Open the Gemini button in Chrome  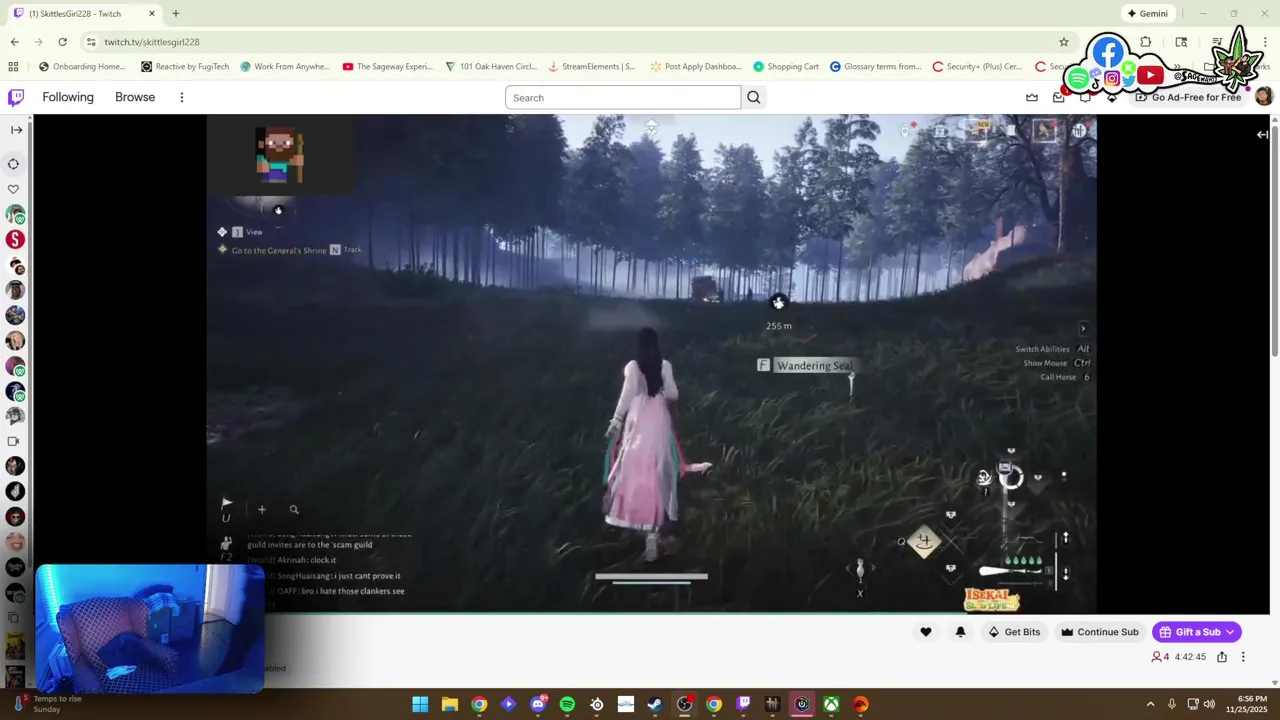(x=1148, y=14)
